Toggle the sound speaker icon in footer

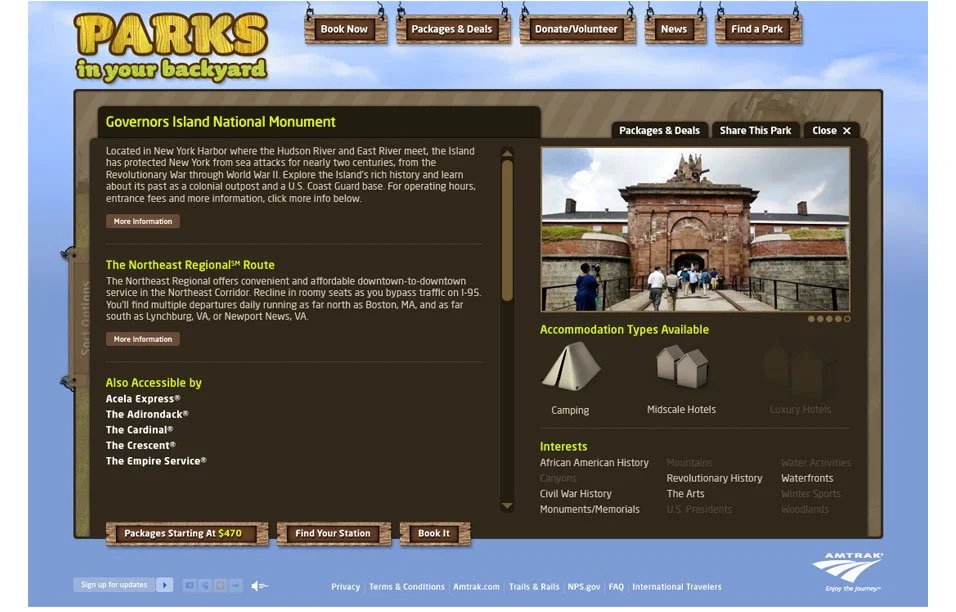coord(260,586)
